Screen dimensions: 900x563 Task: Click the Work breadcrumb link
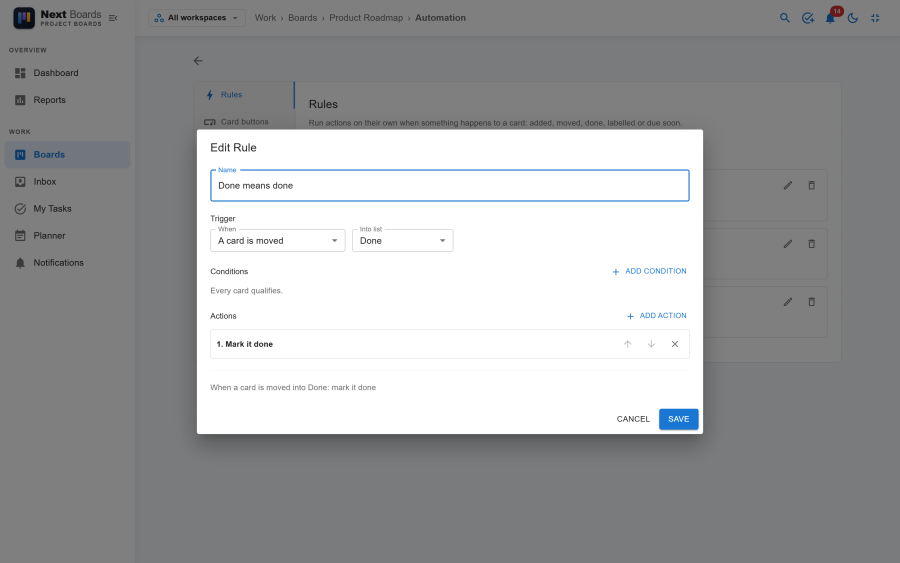[265, 18]
